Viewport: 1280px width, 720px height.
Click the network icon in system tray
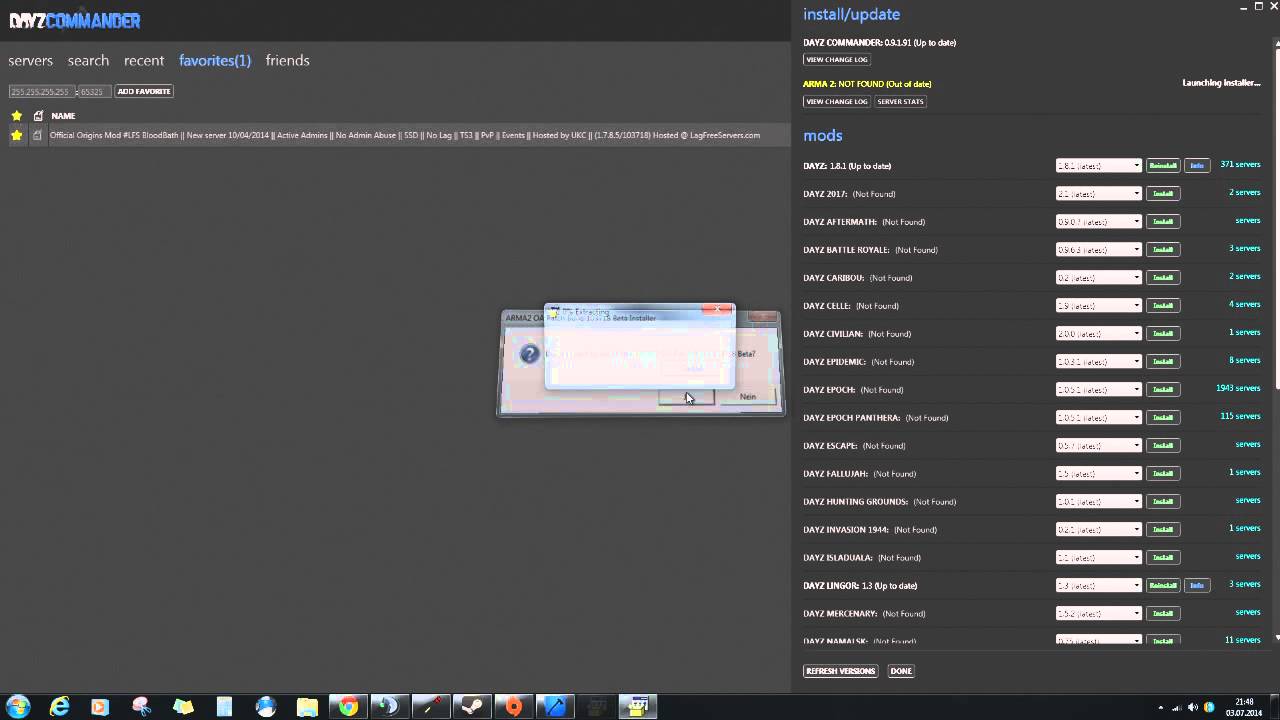coord(1176,708)
